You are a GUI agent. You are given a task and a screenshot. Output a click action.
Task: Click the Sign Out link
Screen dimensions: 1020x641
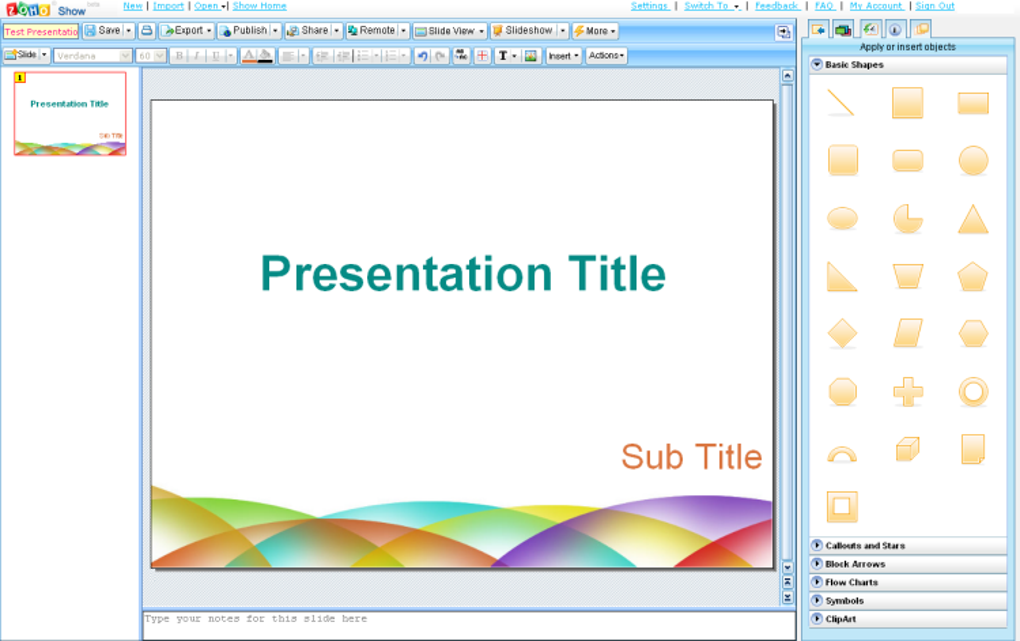pyautogui.click(x=935, y=6)
